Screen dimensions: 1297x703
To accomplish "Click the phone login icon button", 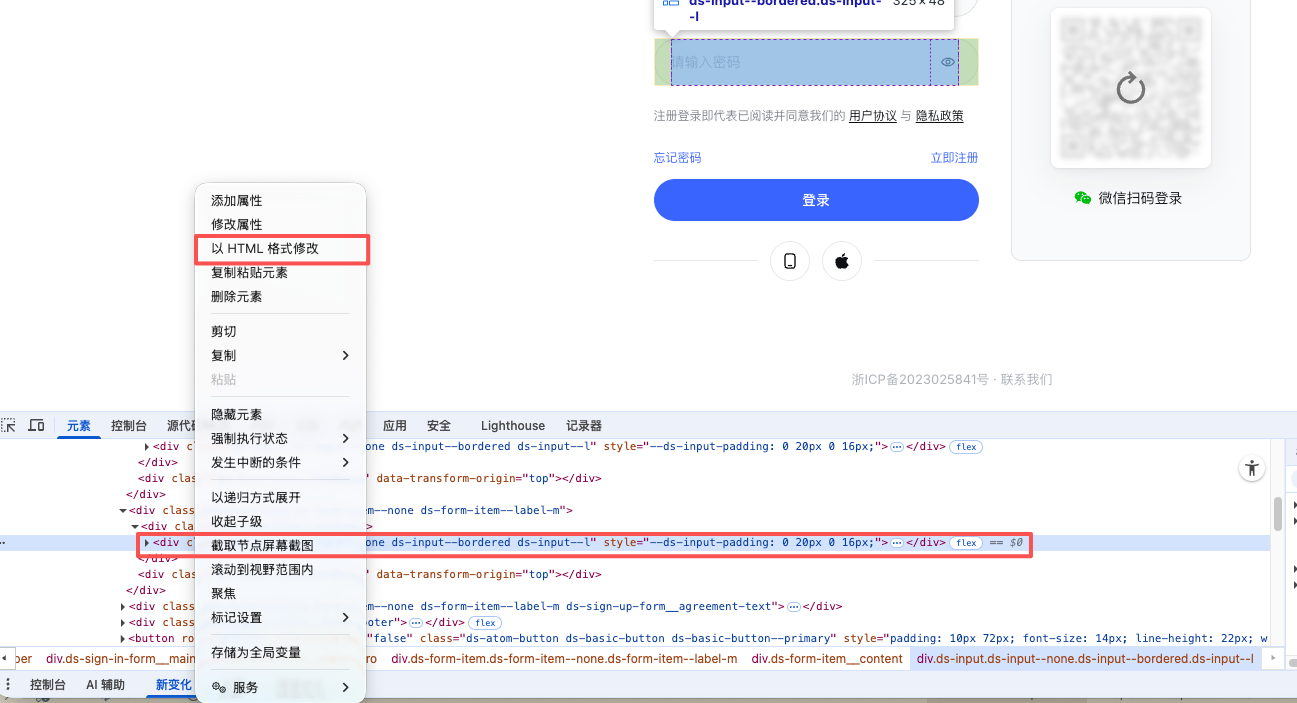I will pyautogui.click(x=790, y=261).
